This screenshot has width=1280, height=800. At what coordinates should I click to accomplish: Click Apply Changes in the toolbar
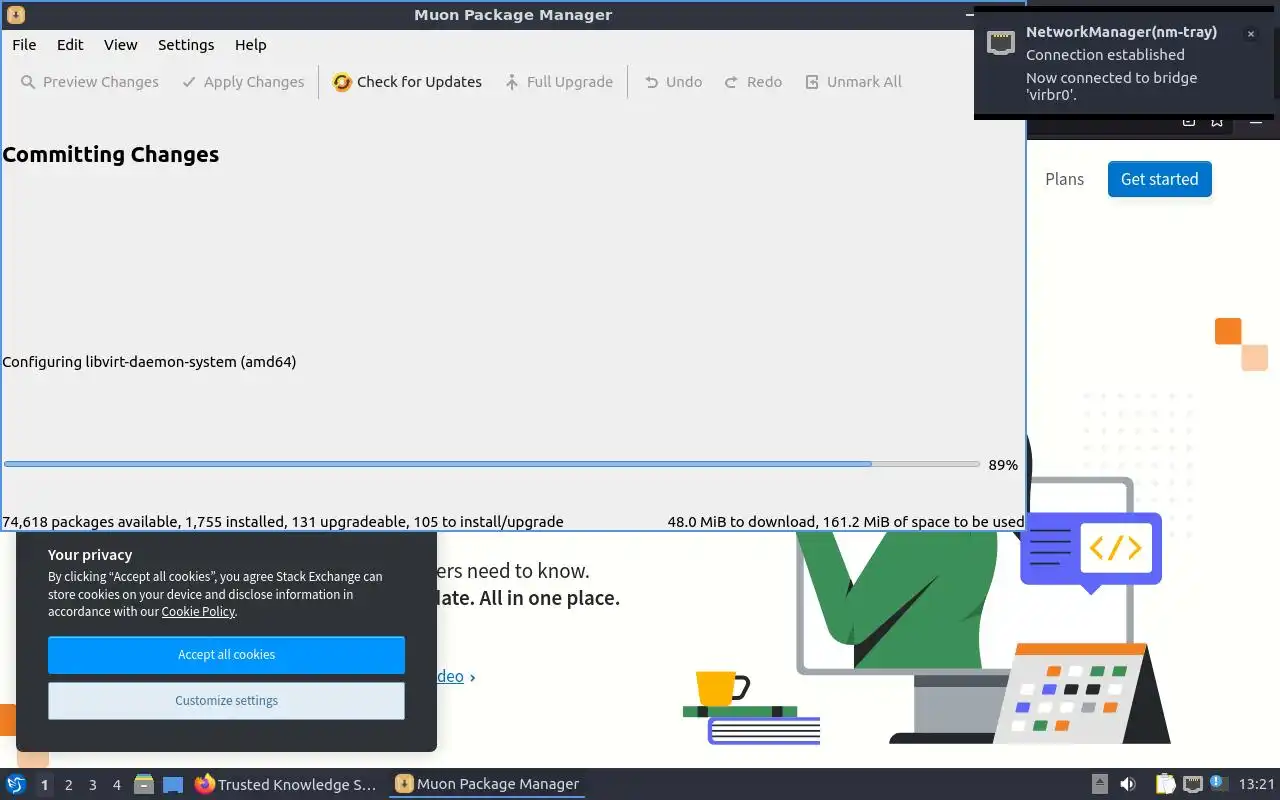click(x=243, y=82)
